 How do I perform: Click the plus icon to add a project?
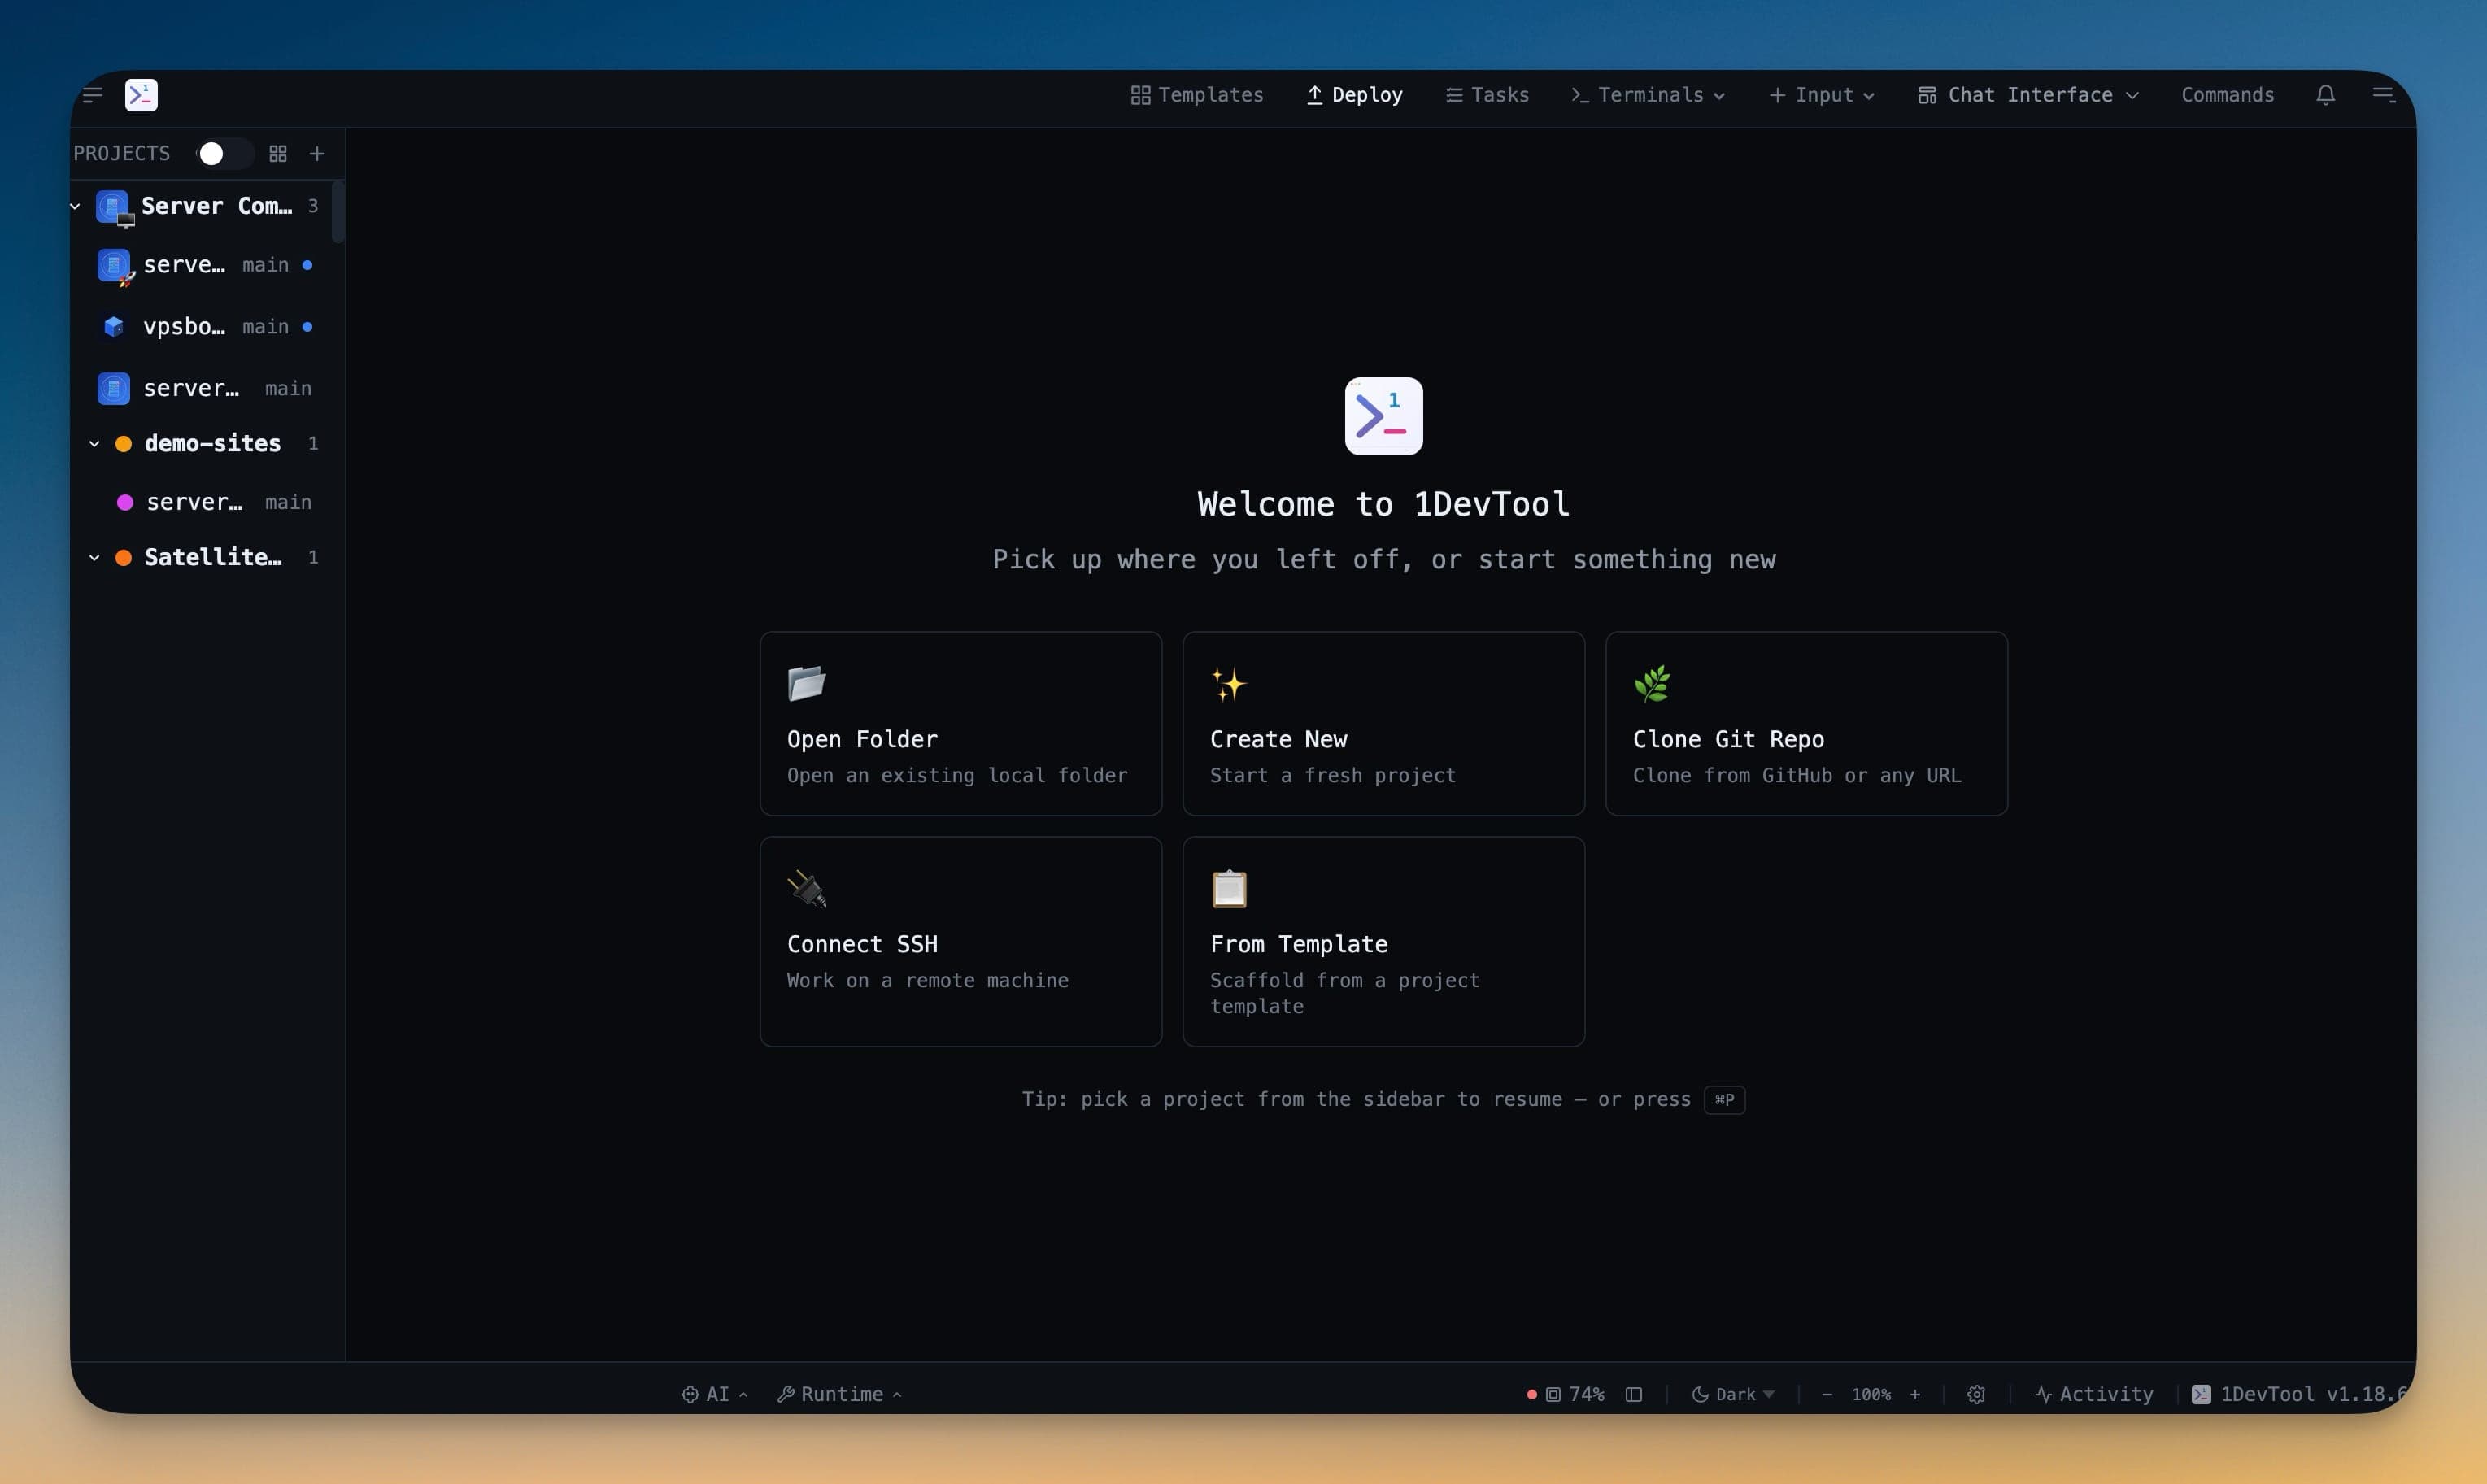tap(317, 153)
